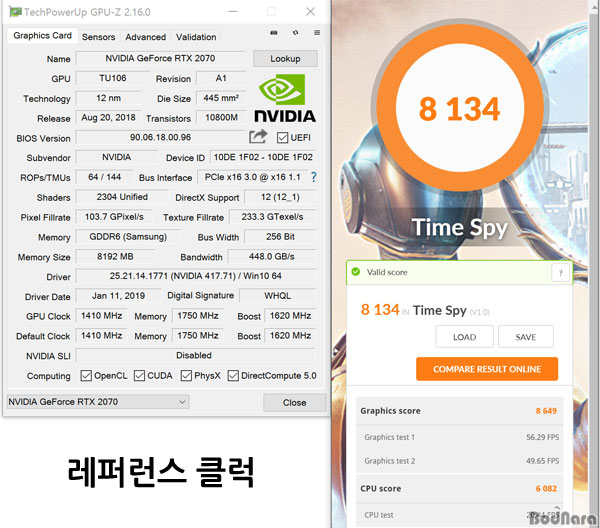The height and width of the screenshot is (528, 600).
Task: Click the Memory Size value 8192 MB
Action: (115, 256)
